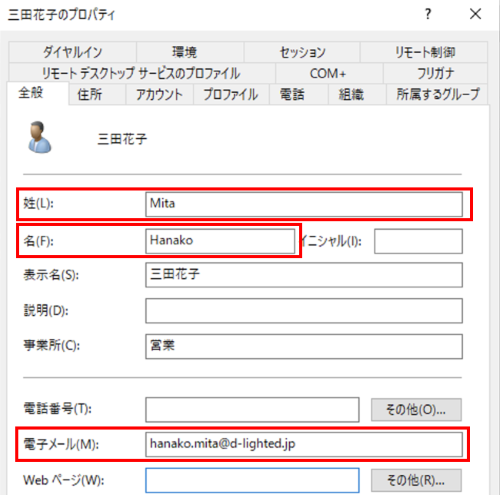Click the empty 説明(D) field
Image resolution: width=500 pixels, height=495 pixels.
[304, 311]
